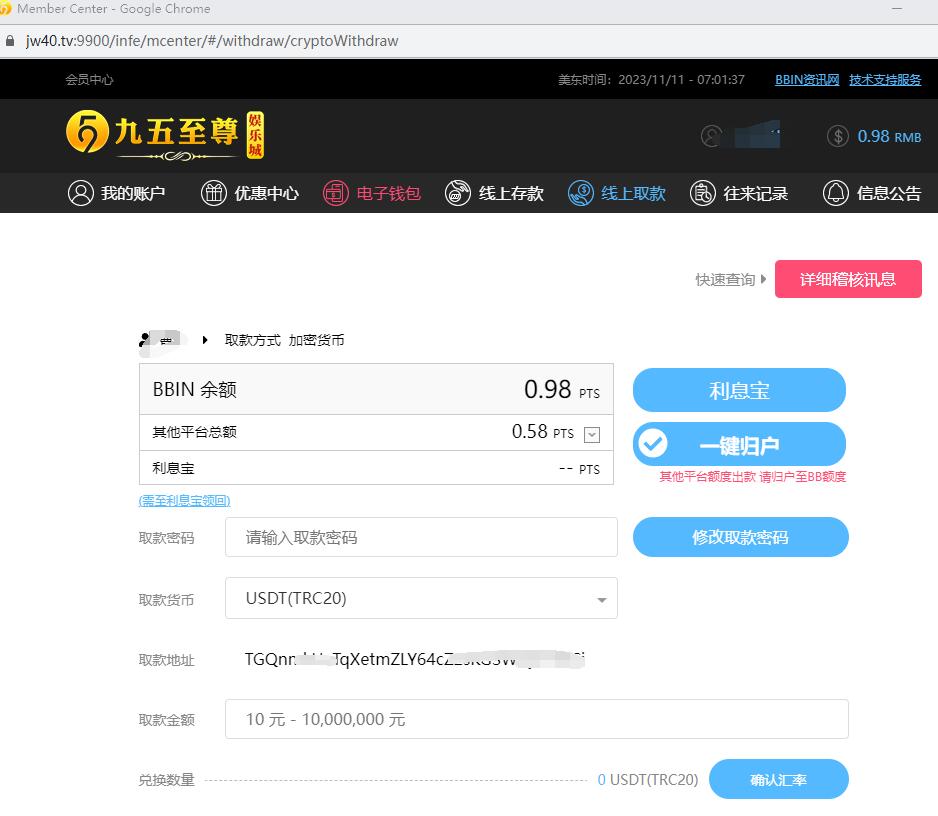Expand the 其他平台总额 dropdown arrow

click(x=591, y=434)
